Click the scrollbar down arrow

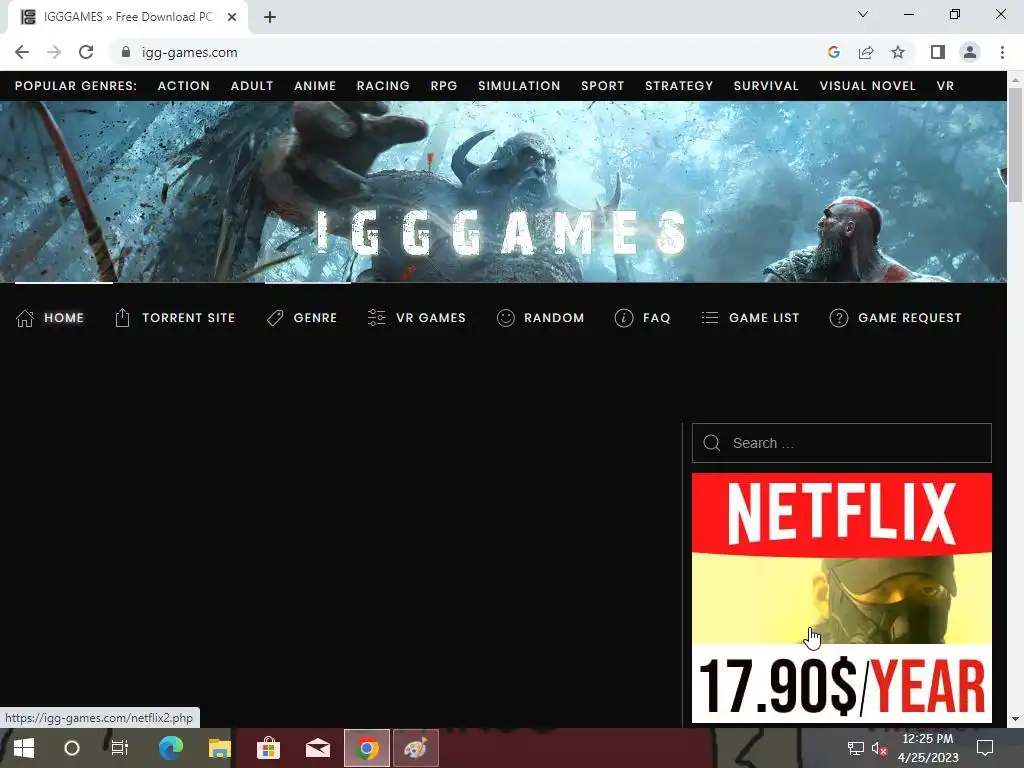[1015, 719]
